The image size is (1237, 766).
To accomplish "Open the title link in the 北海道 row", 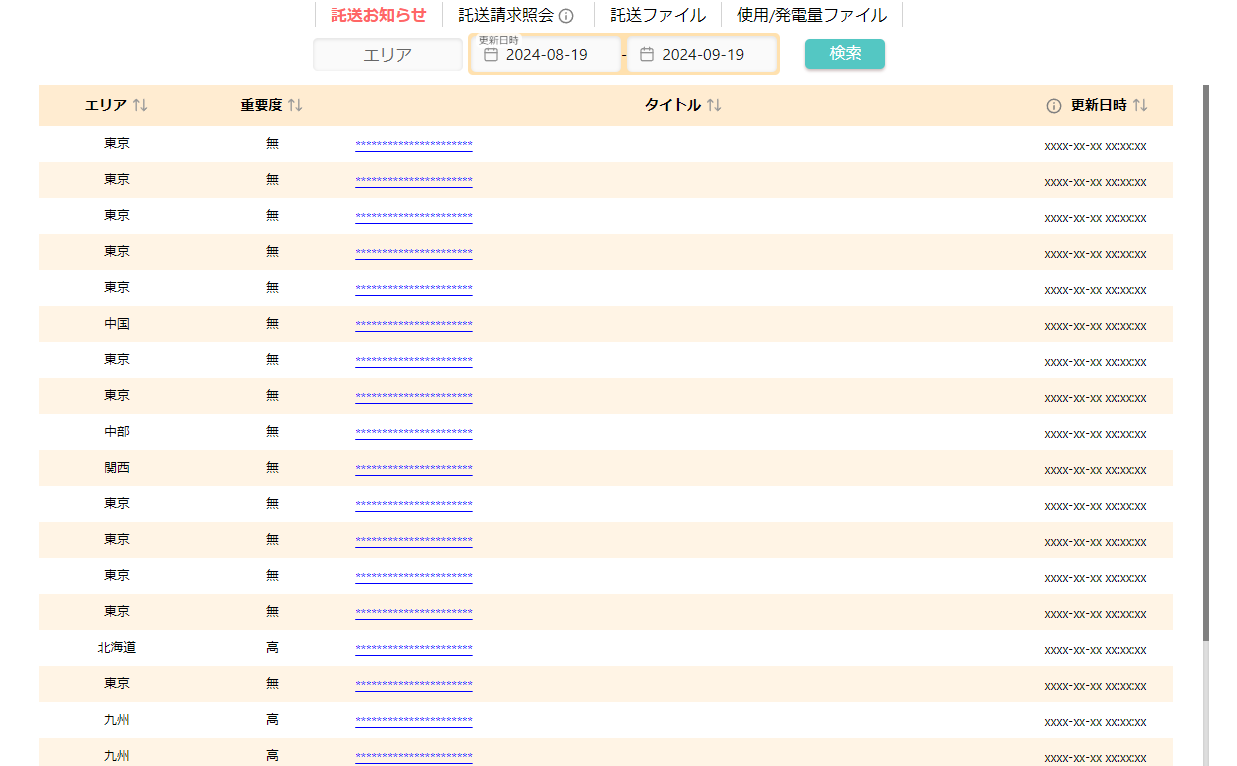I will 413,649.
